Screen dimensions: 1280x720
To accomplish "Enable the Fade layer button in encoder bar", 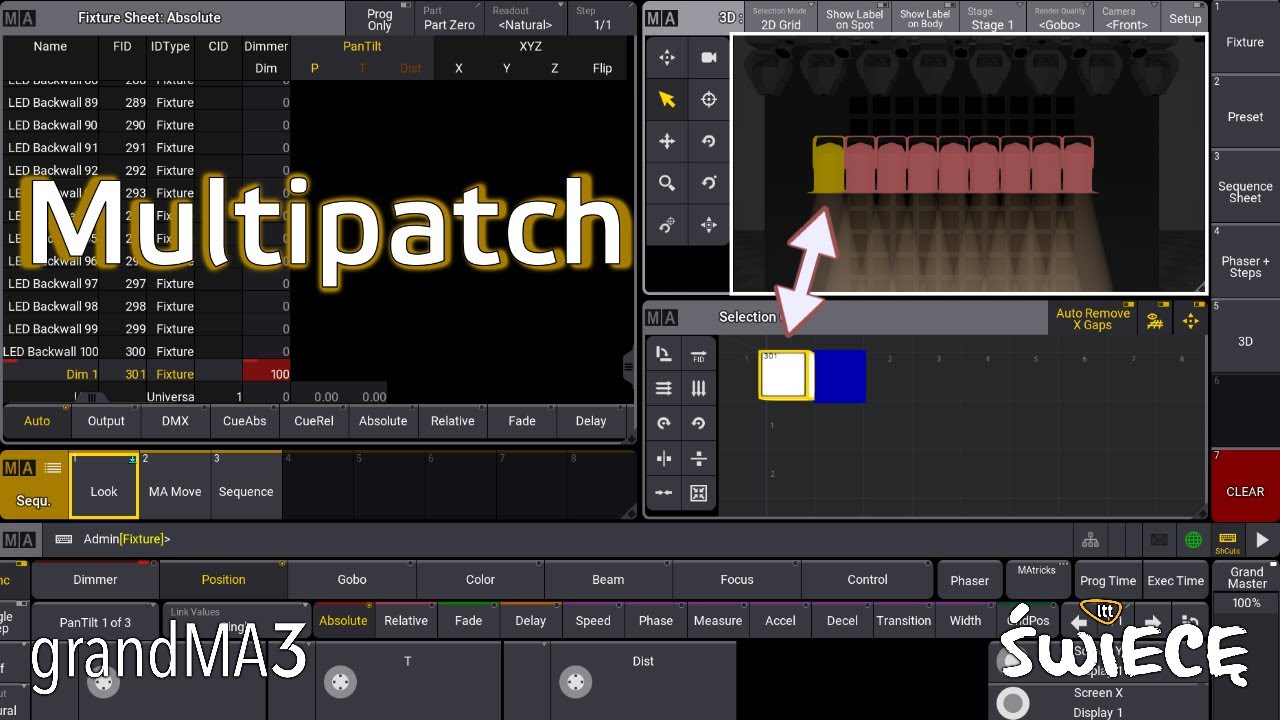I will pyautogui.click(x=468, y=620).
